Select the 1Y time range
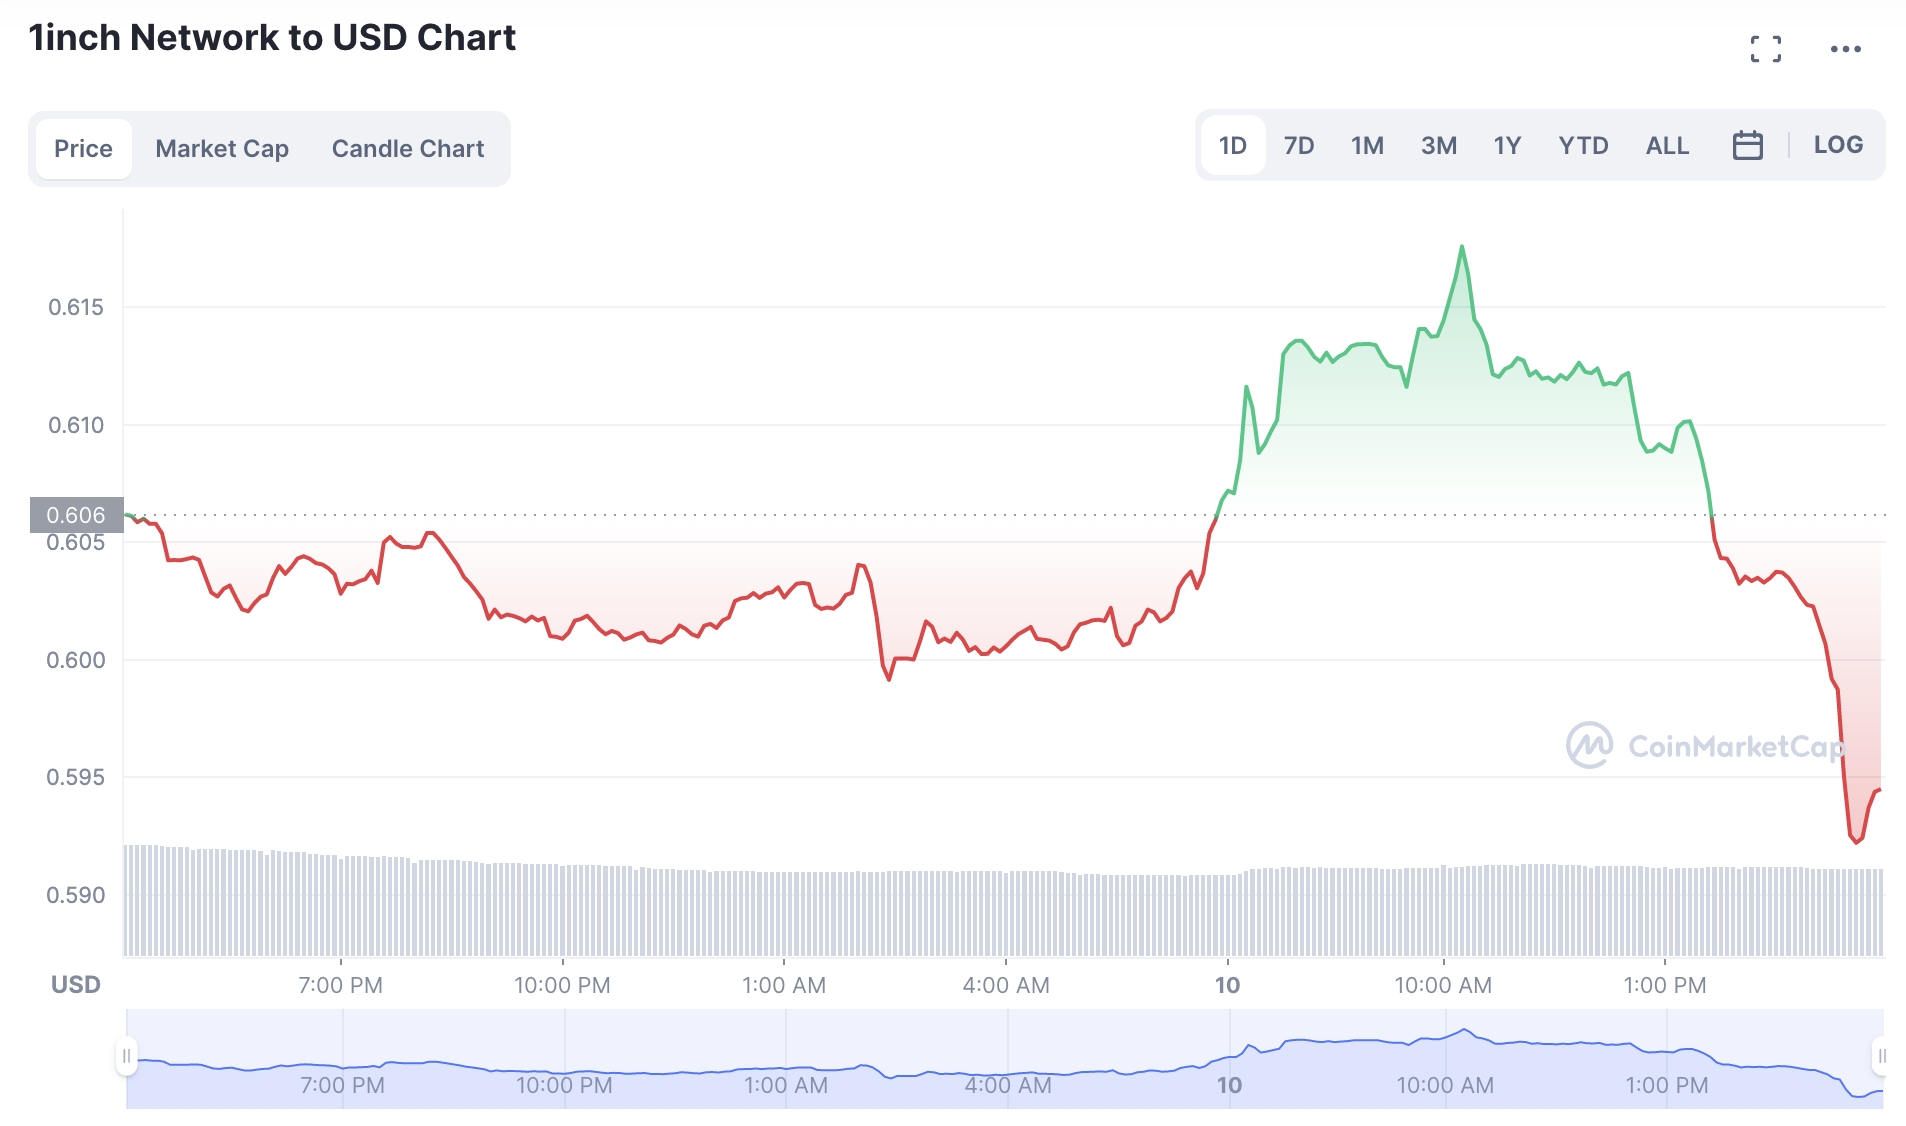 1507,146
